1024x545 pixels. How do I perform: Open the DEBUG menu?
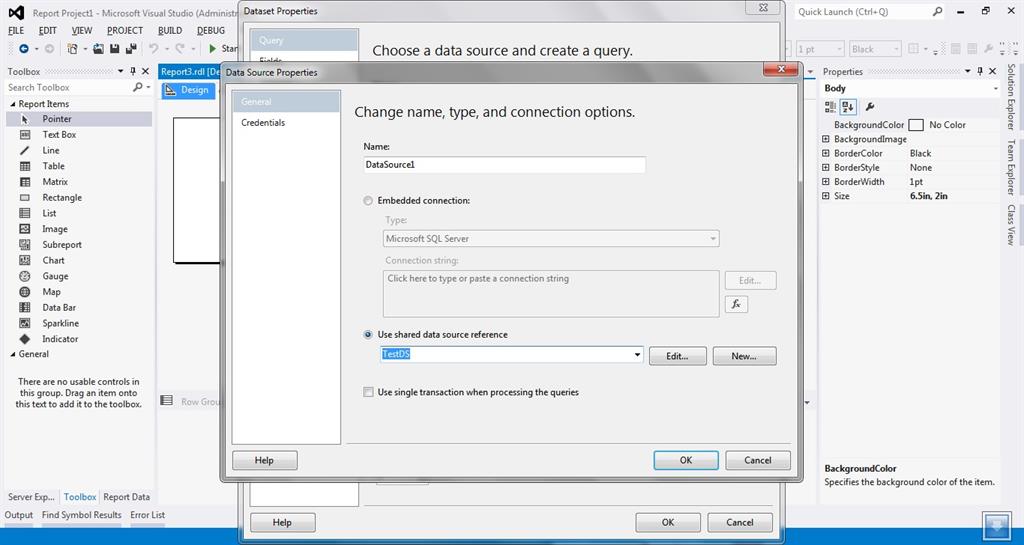click(x=211, y=31)
